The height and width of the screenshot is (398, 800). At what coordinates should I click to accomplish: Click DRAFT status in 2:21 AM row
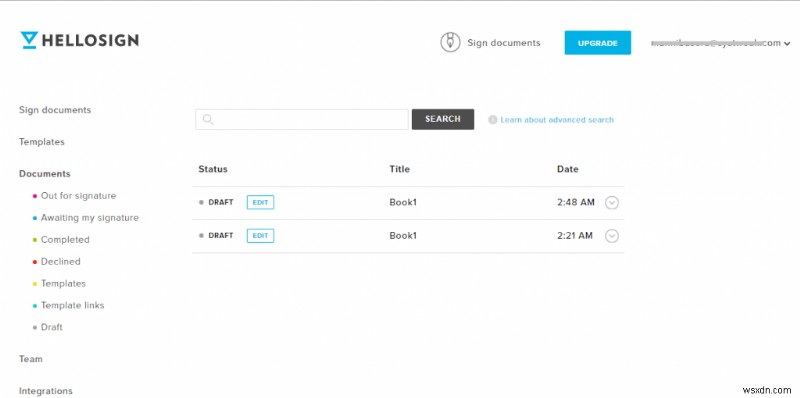click(220, 236)
